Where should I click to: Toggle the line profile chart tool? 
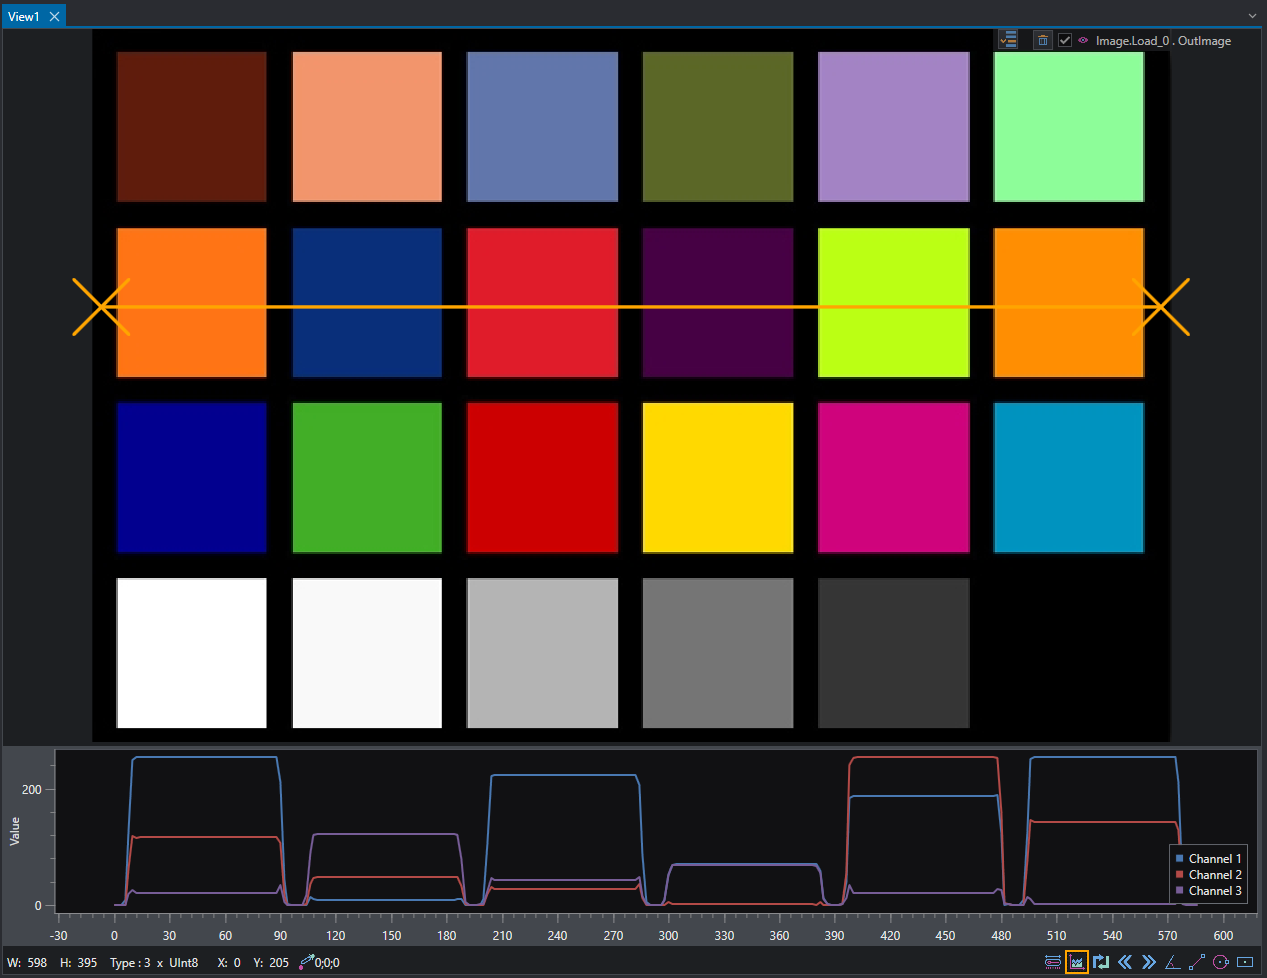(x=1077, y=962)
